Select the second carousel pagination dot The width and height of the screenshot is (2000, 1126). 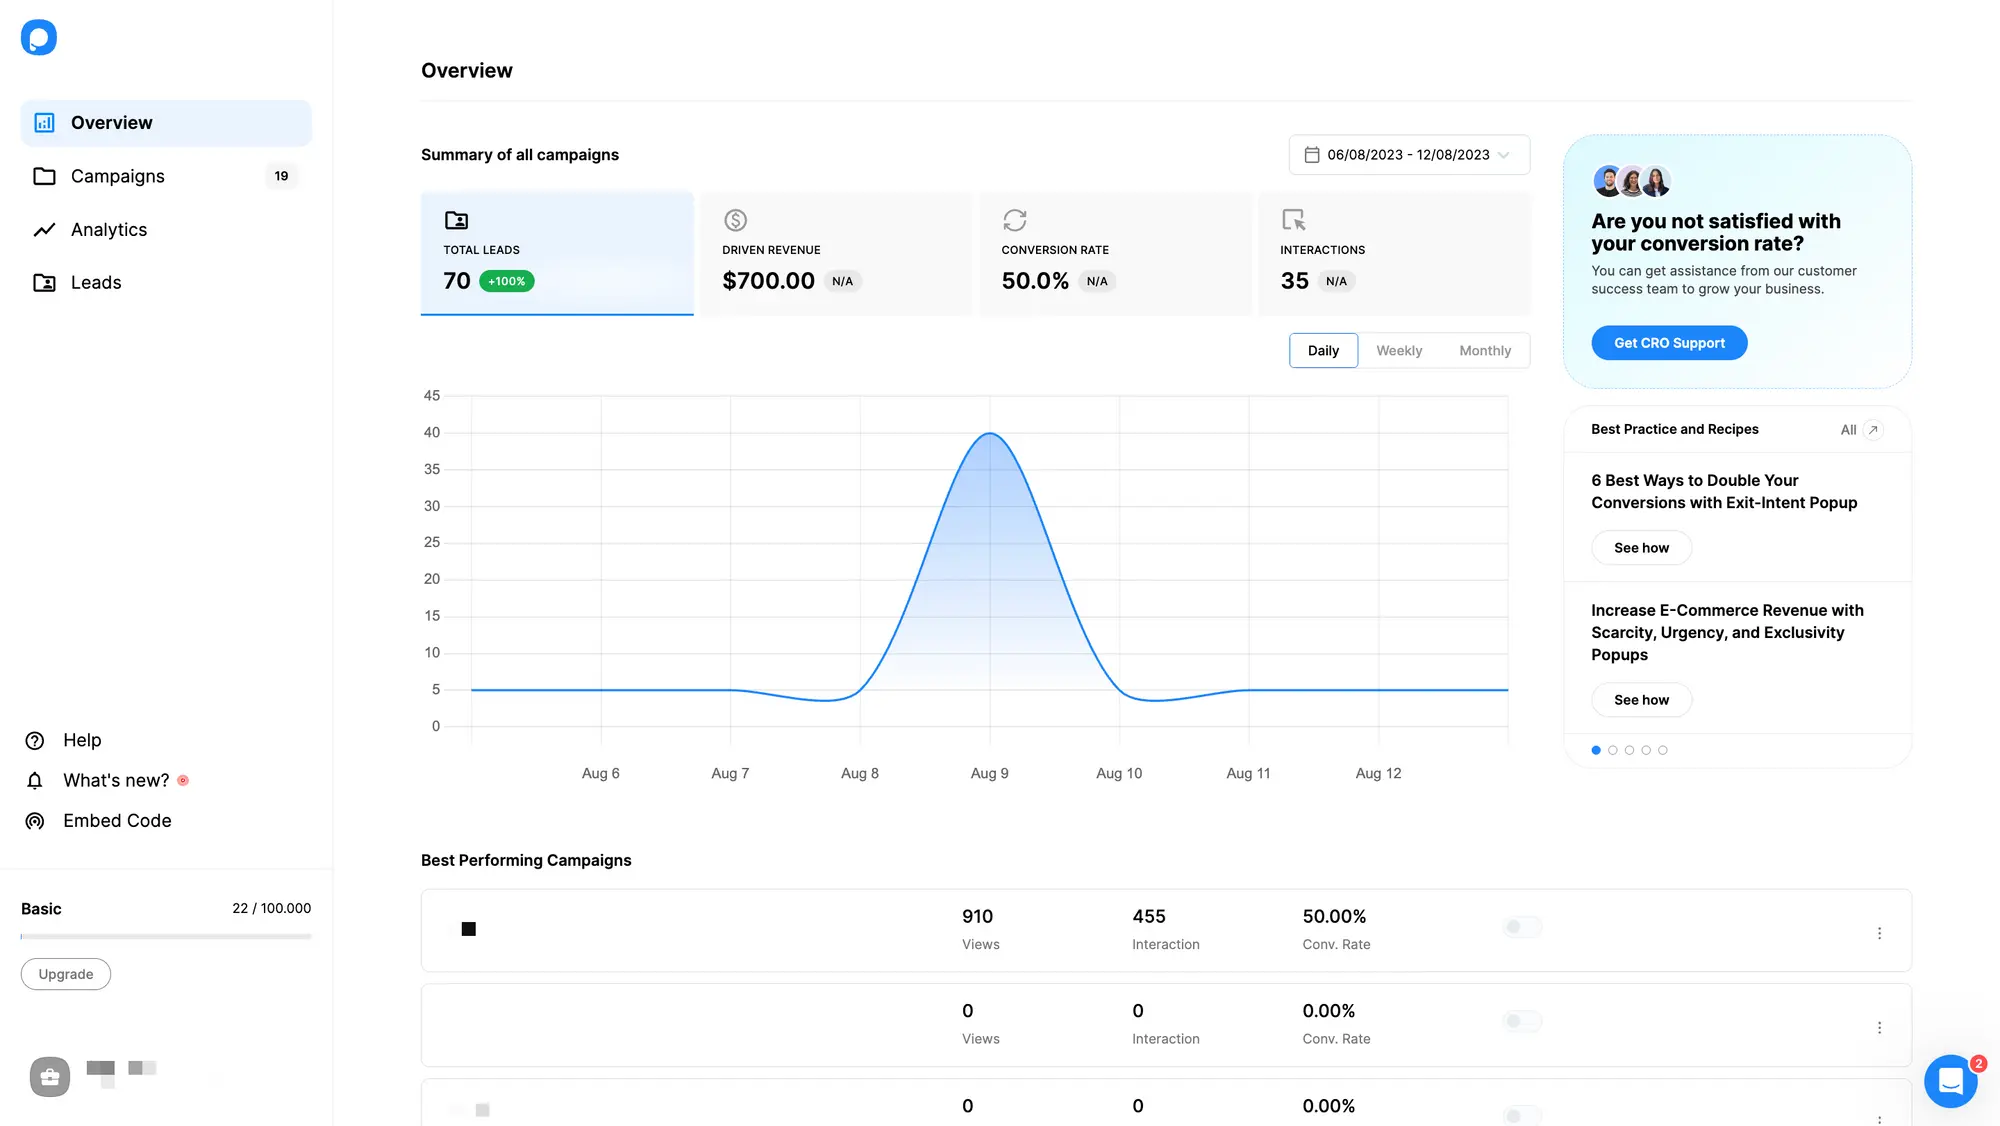(x=1613, y=750)
